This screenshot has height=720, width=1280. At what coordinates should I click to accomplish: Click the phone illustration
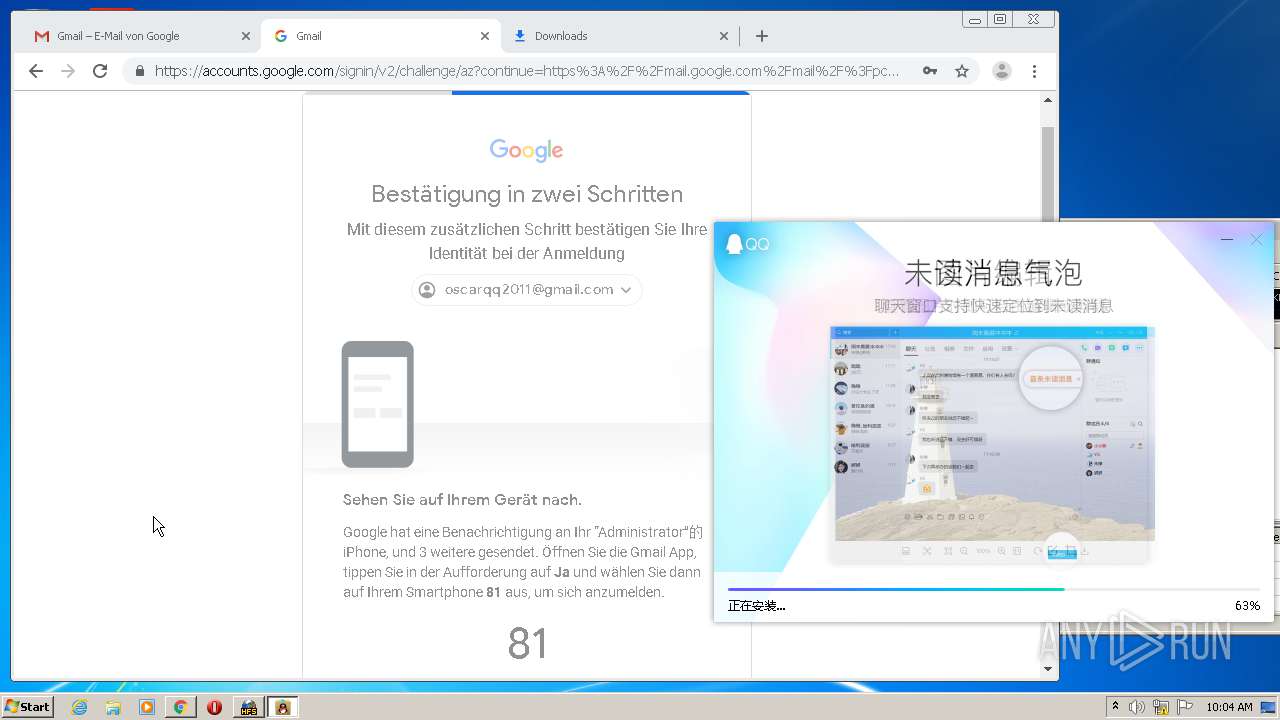point(378,404)
